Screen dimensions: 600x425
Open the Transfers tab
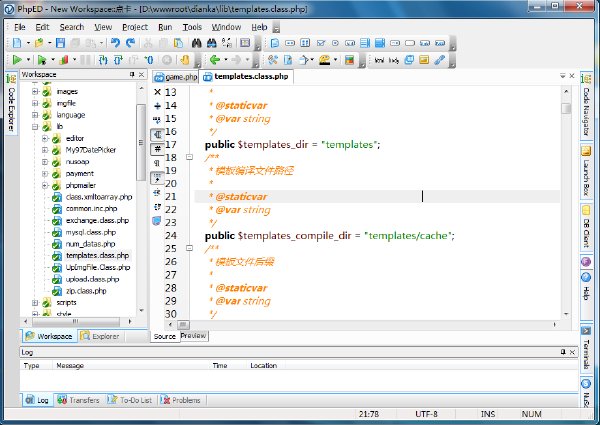(x=78, y=400)
